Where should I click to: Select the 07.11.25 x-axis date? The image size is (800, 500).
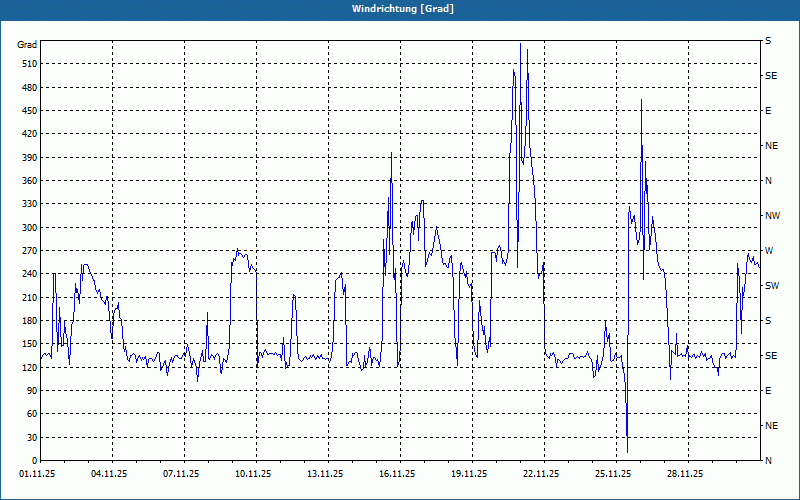tap(181, 474)
